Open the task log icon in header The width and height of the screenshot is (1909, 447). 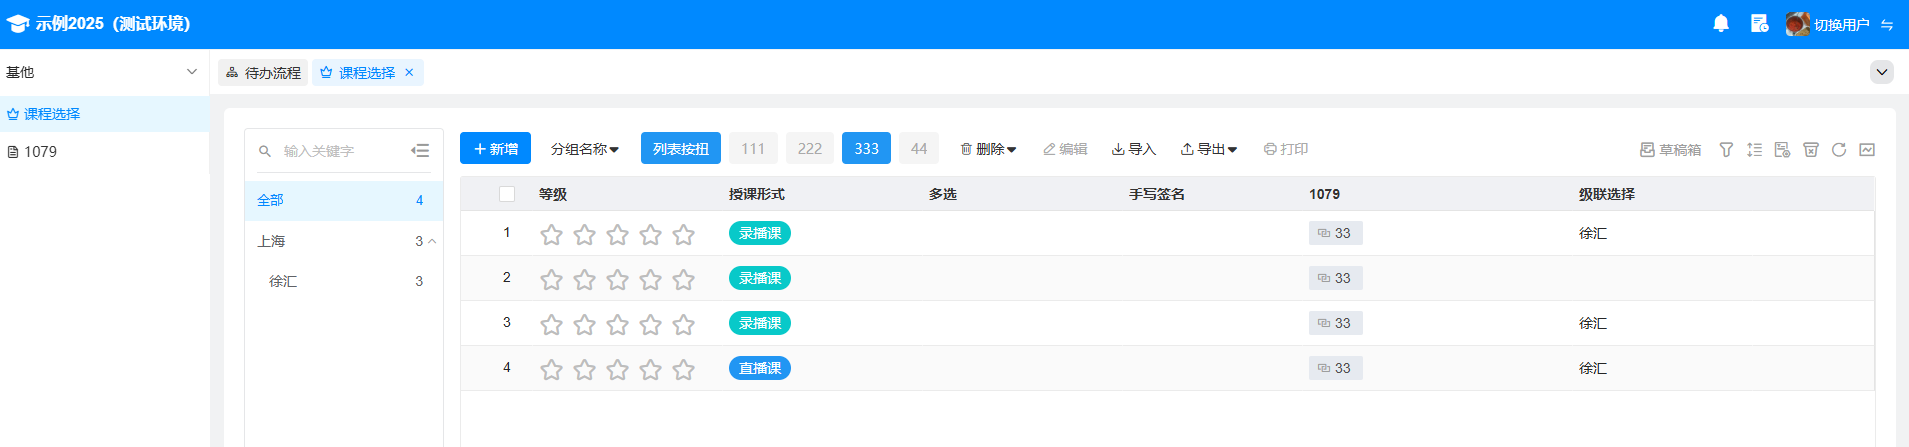pos(1759,24)
